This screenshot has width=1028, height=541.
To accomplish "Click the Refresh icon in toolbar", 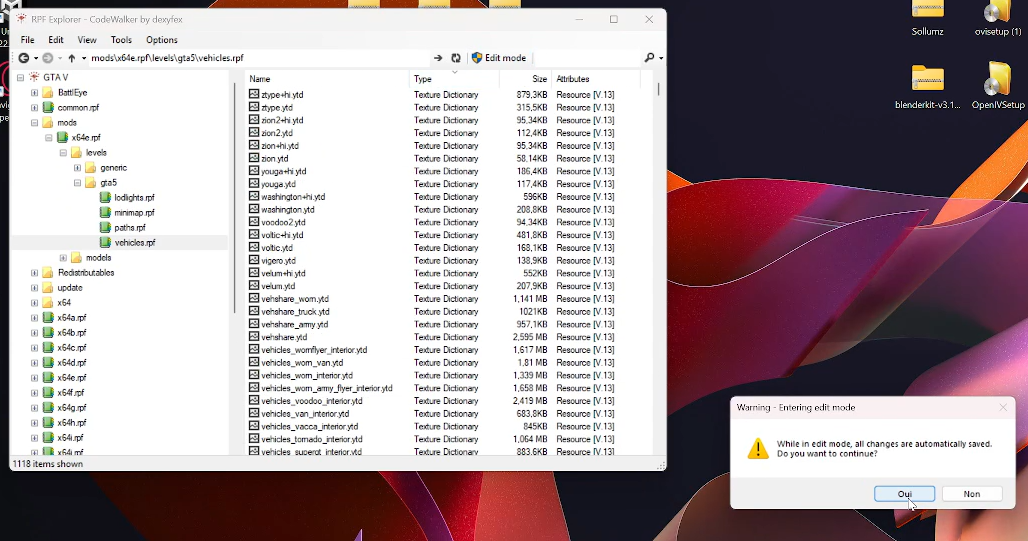I will (456, 58).
